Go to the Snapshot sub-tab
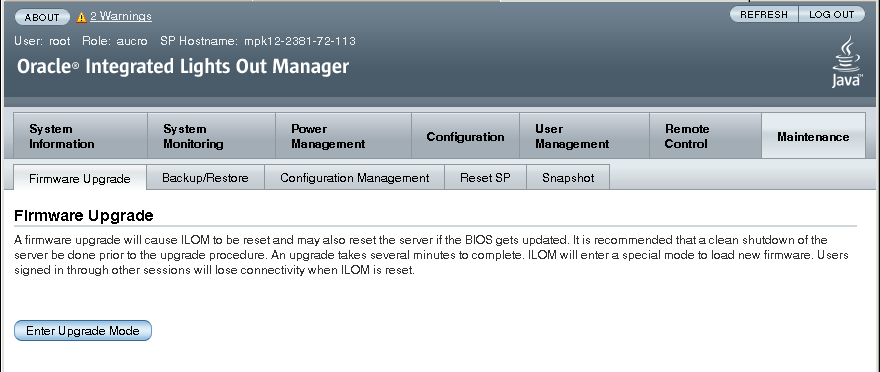This screenshot has width=880, height=372. (x=568, y=178)
